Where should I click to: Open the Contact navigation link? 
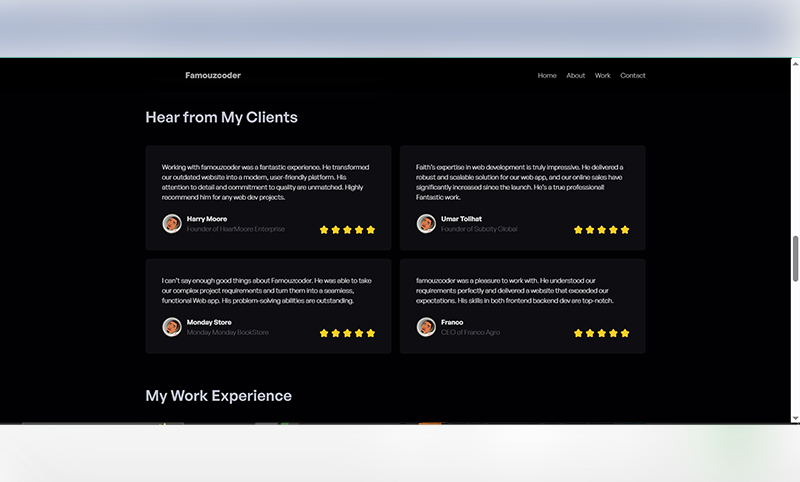[x=633, y=76]
